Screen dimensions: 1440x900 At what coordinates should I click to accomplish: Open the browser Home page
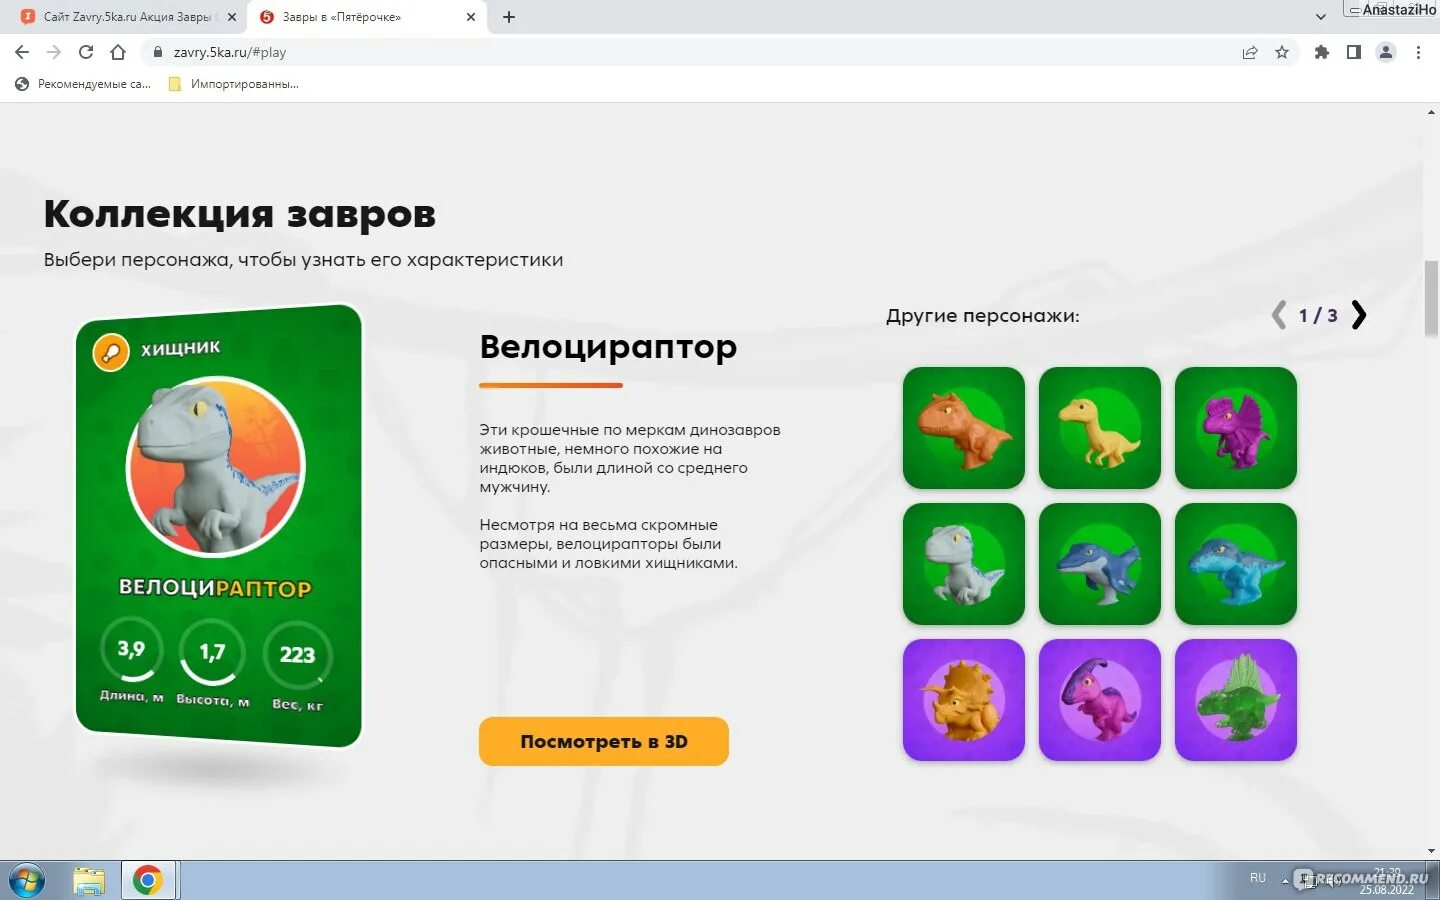click(x=118, y=52)
